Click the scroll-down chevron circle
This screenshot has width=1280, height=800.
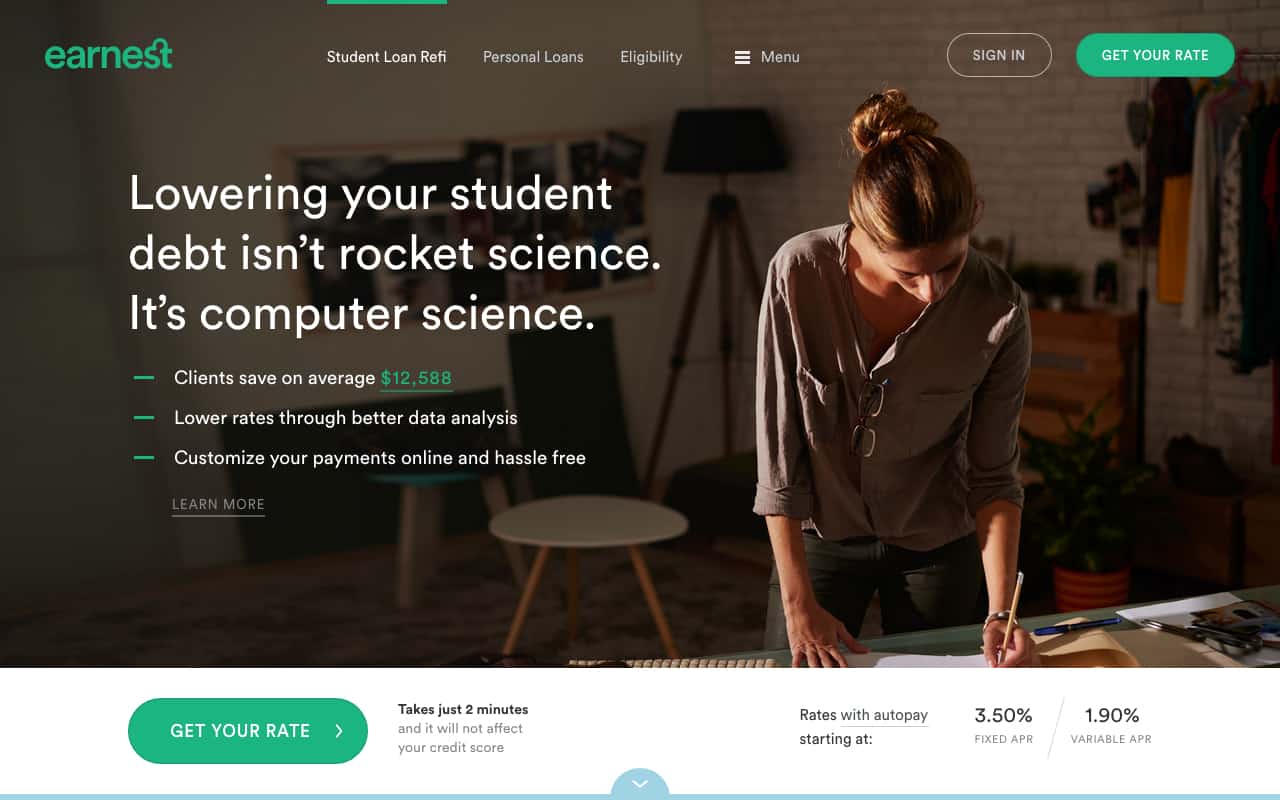(639, 783)
